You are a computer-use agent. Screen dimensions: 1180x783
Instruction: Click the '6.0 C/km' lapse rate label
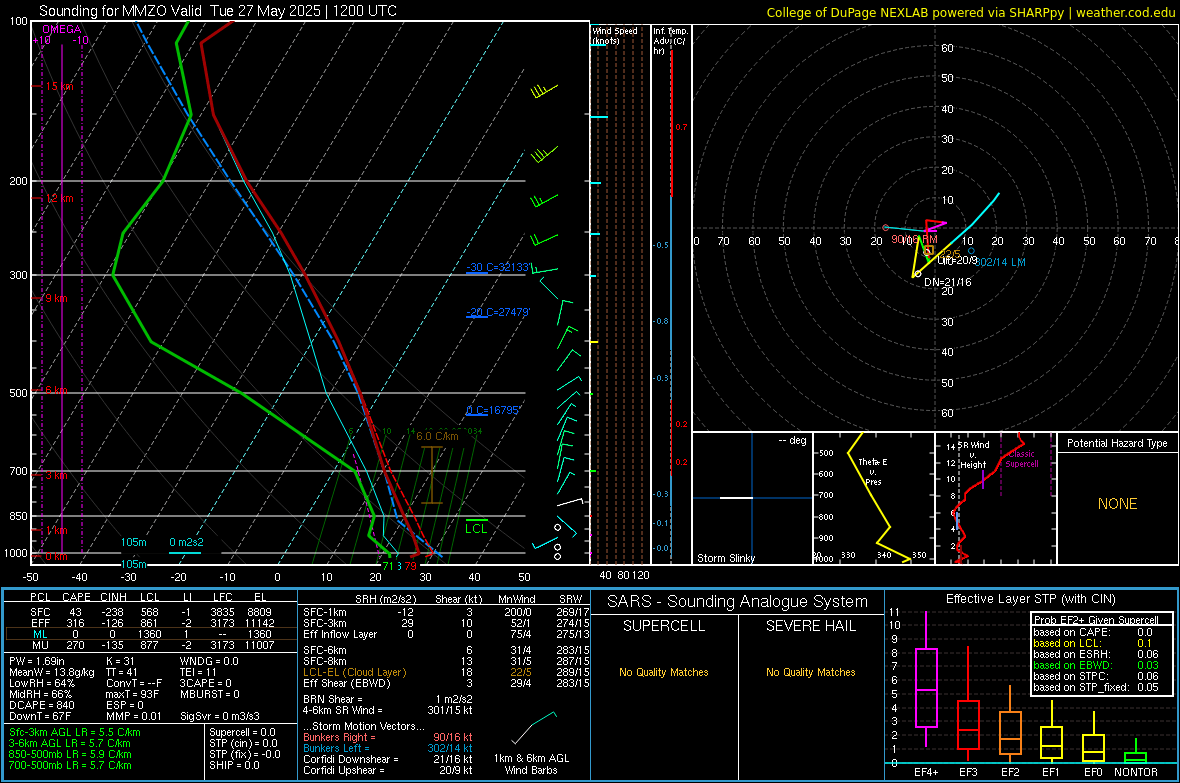pyautogui.click(x=437, y=436)
